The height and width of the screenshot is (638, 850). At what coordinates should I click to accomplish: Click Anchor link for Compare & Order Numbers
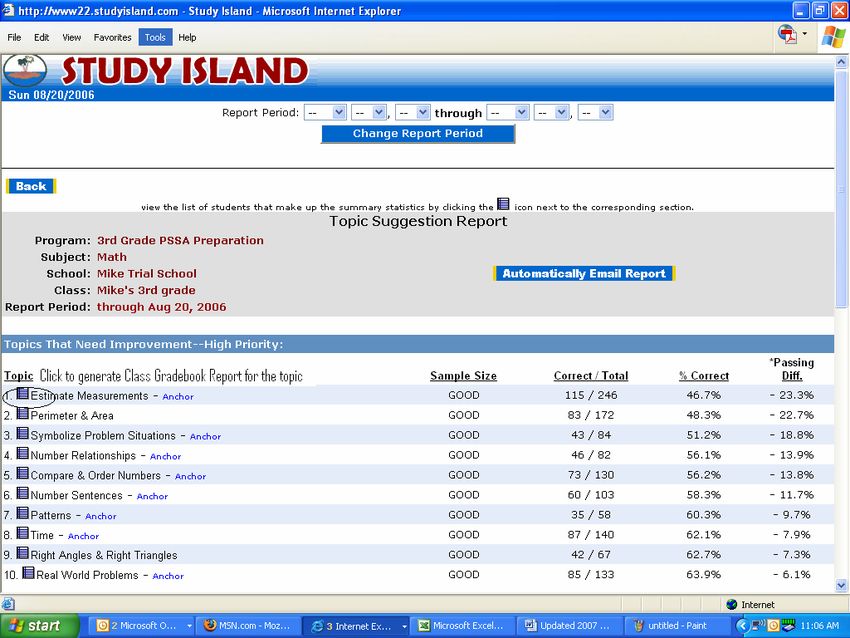tap(190, 476)
